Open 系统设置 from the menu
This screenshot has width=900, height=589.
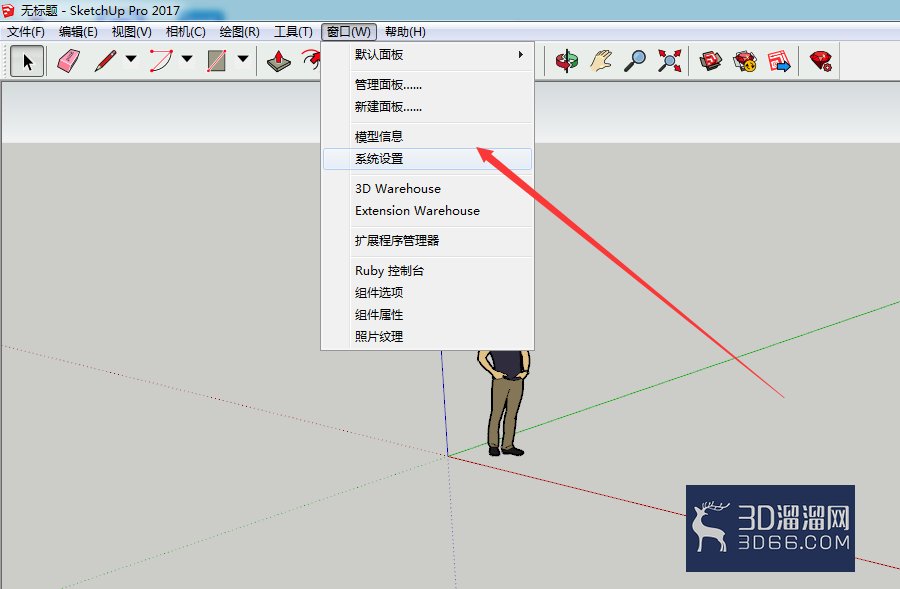[x=428, y=159]
